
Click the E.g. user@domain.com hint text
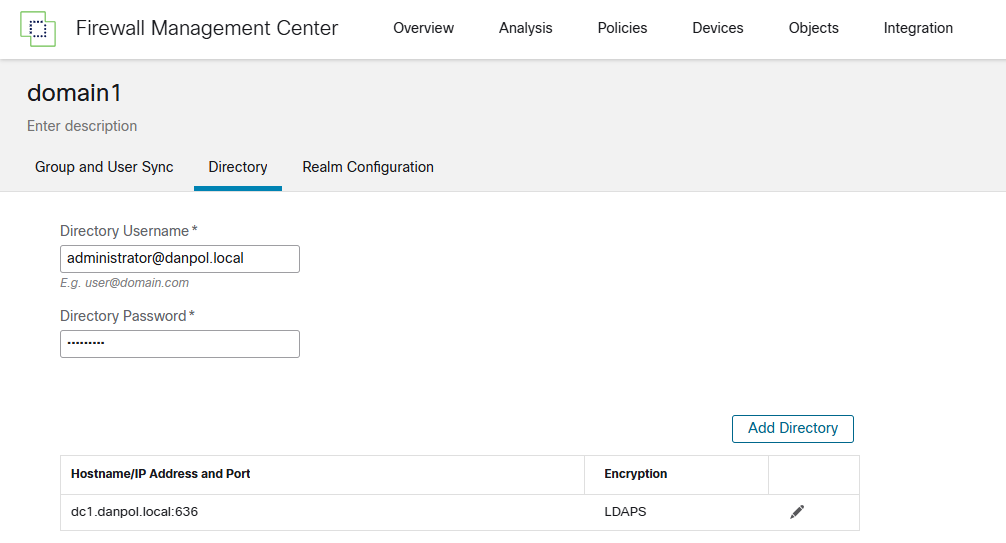click(124, 283)
